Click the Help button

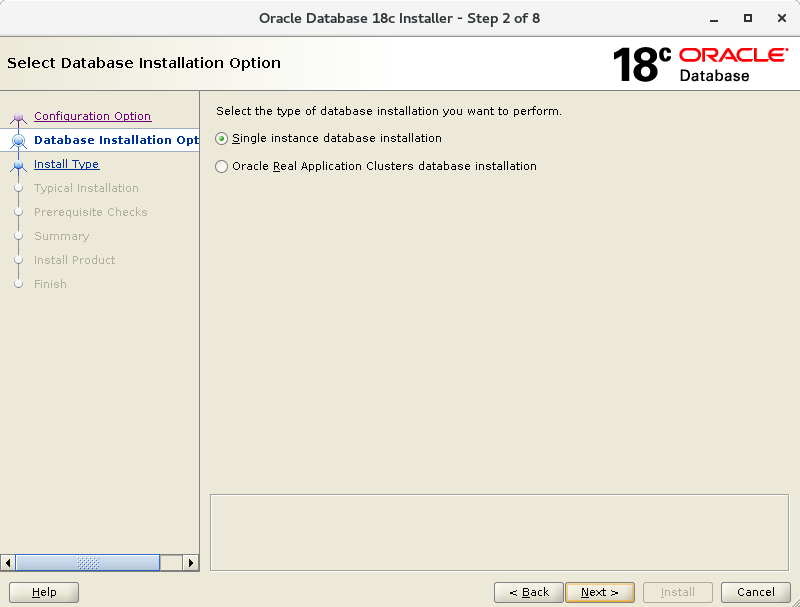44,592
